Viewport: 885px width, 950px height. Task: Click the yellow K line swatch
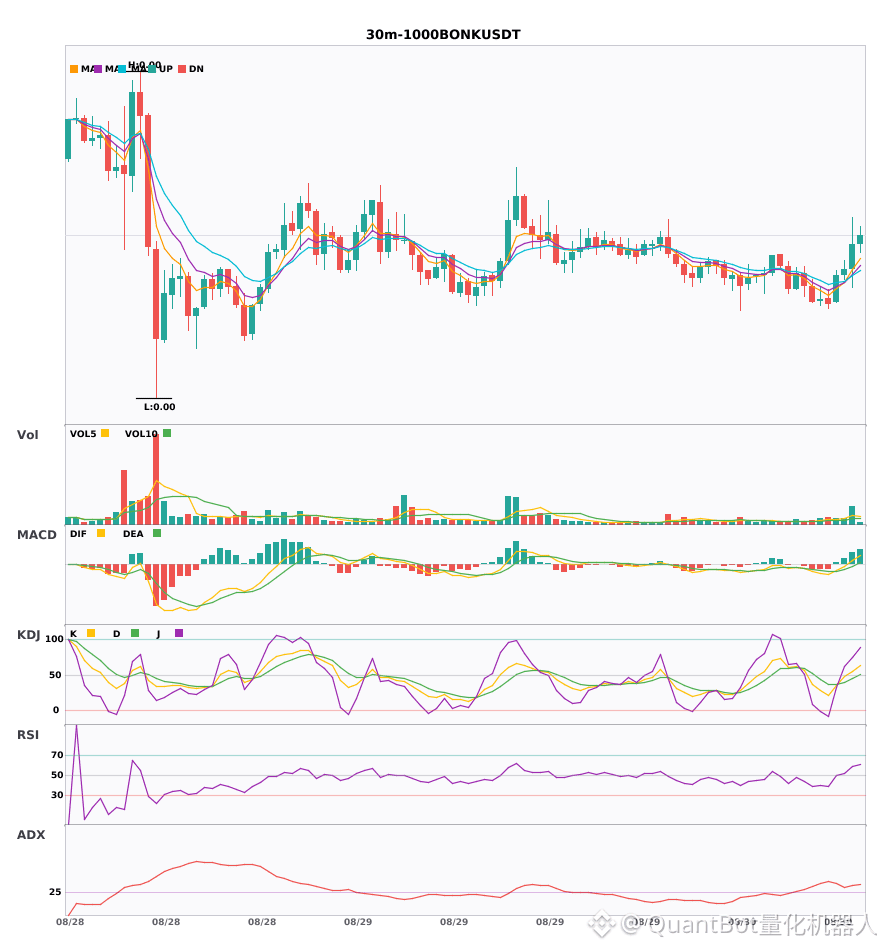tap(91, 633)
